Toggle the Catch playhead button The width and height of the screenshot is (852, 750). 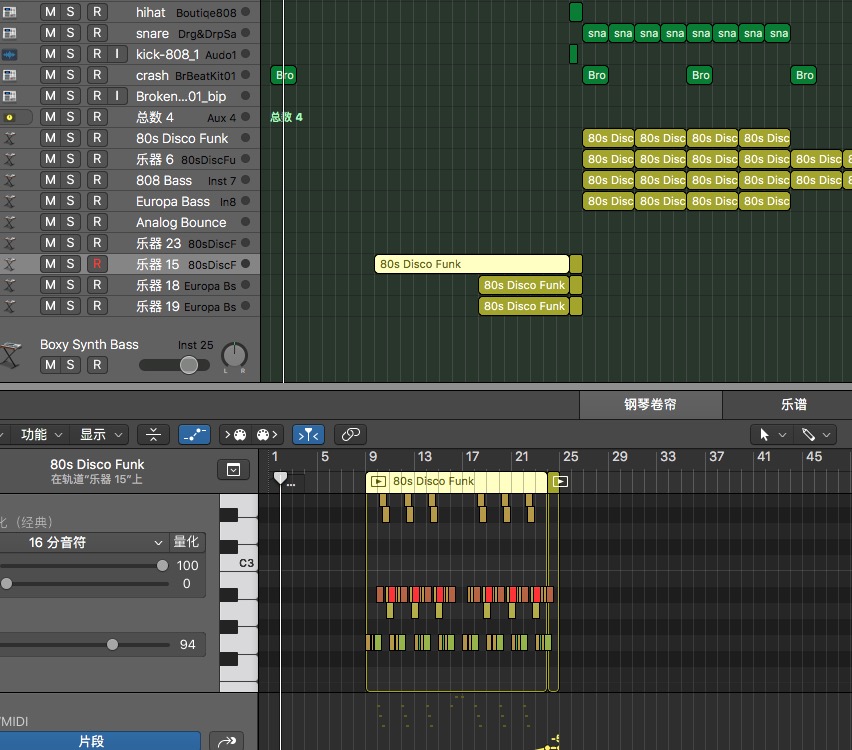click(308, 434)
